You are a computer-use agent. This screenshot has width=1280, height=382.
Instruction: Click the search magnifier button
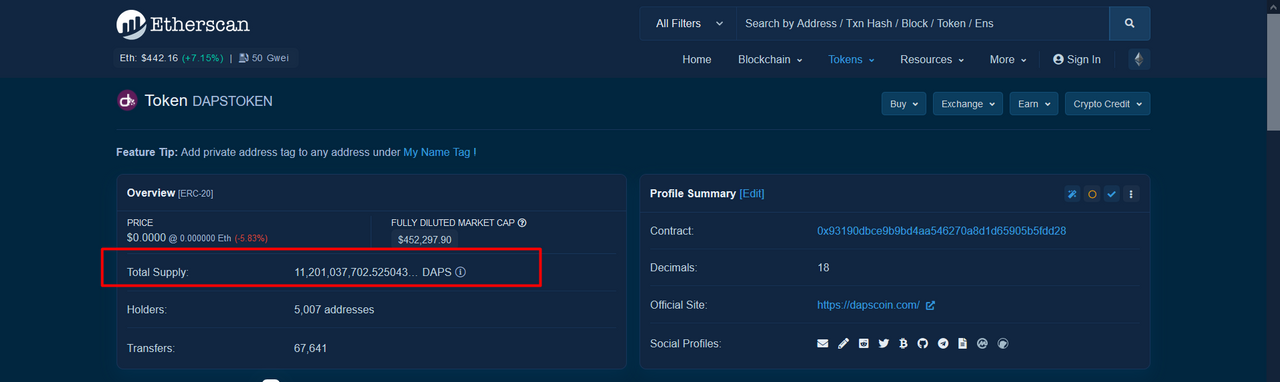(1129, 23)
